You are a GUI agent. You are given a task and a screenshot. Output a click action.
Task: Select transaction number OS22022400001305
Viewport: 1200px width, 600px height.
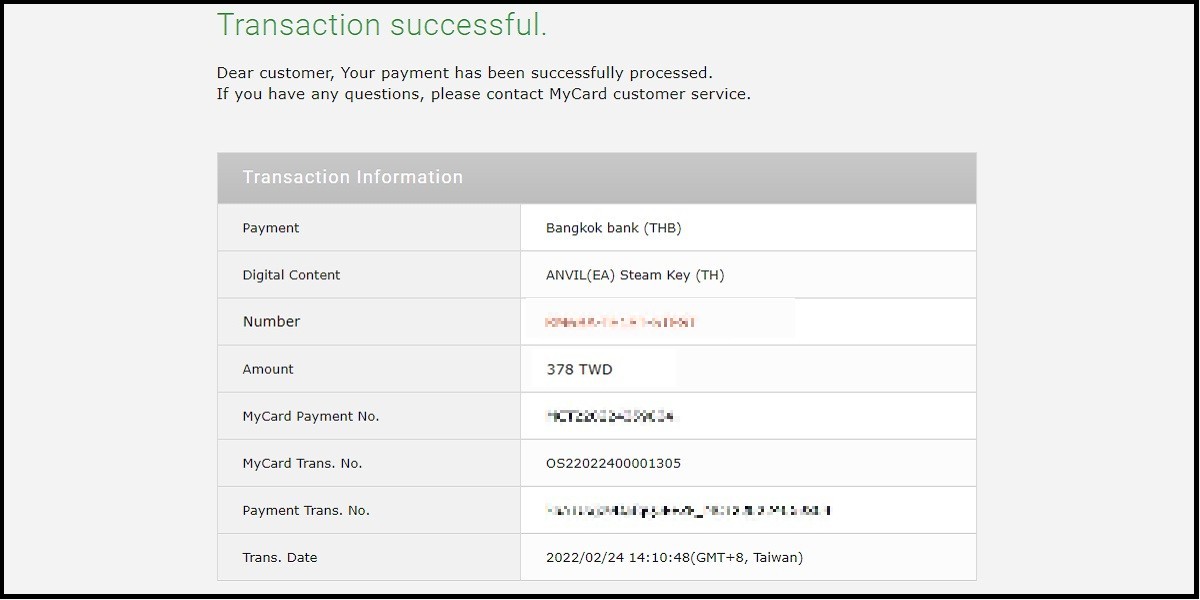point(613,463)
